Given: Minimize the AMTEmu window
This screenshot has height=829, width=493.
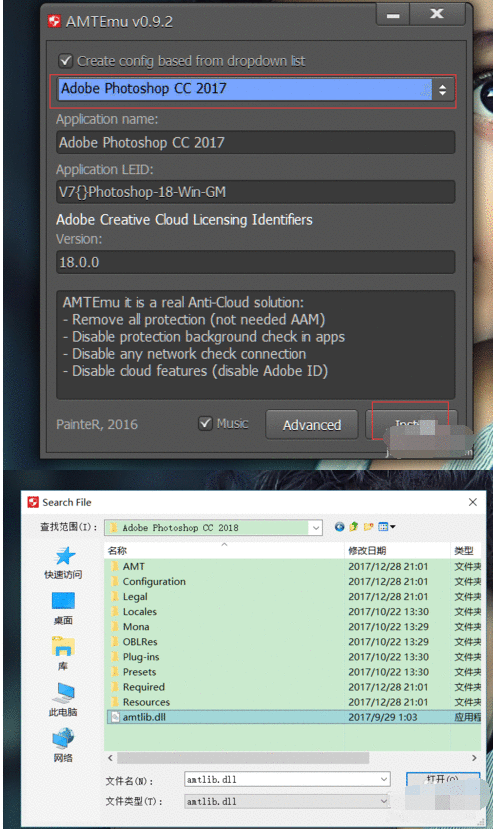Looking at the screenshot, I should tap(393, 14).
